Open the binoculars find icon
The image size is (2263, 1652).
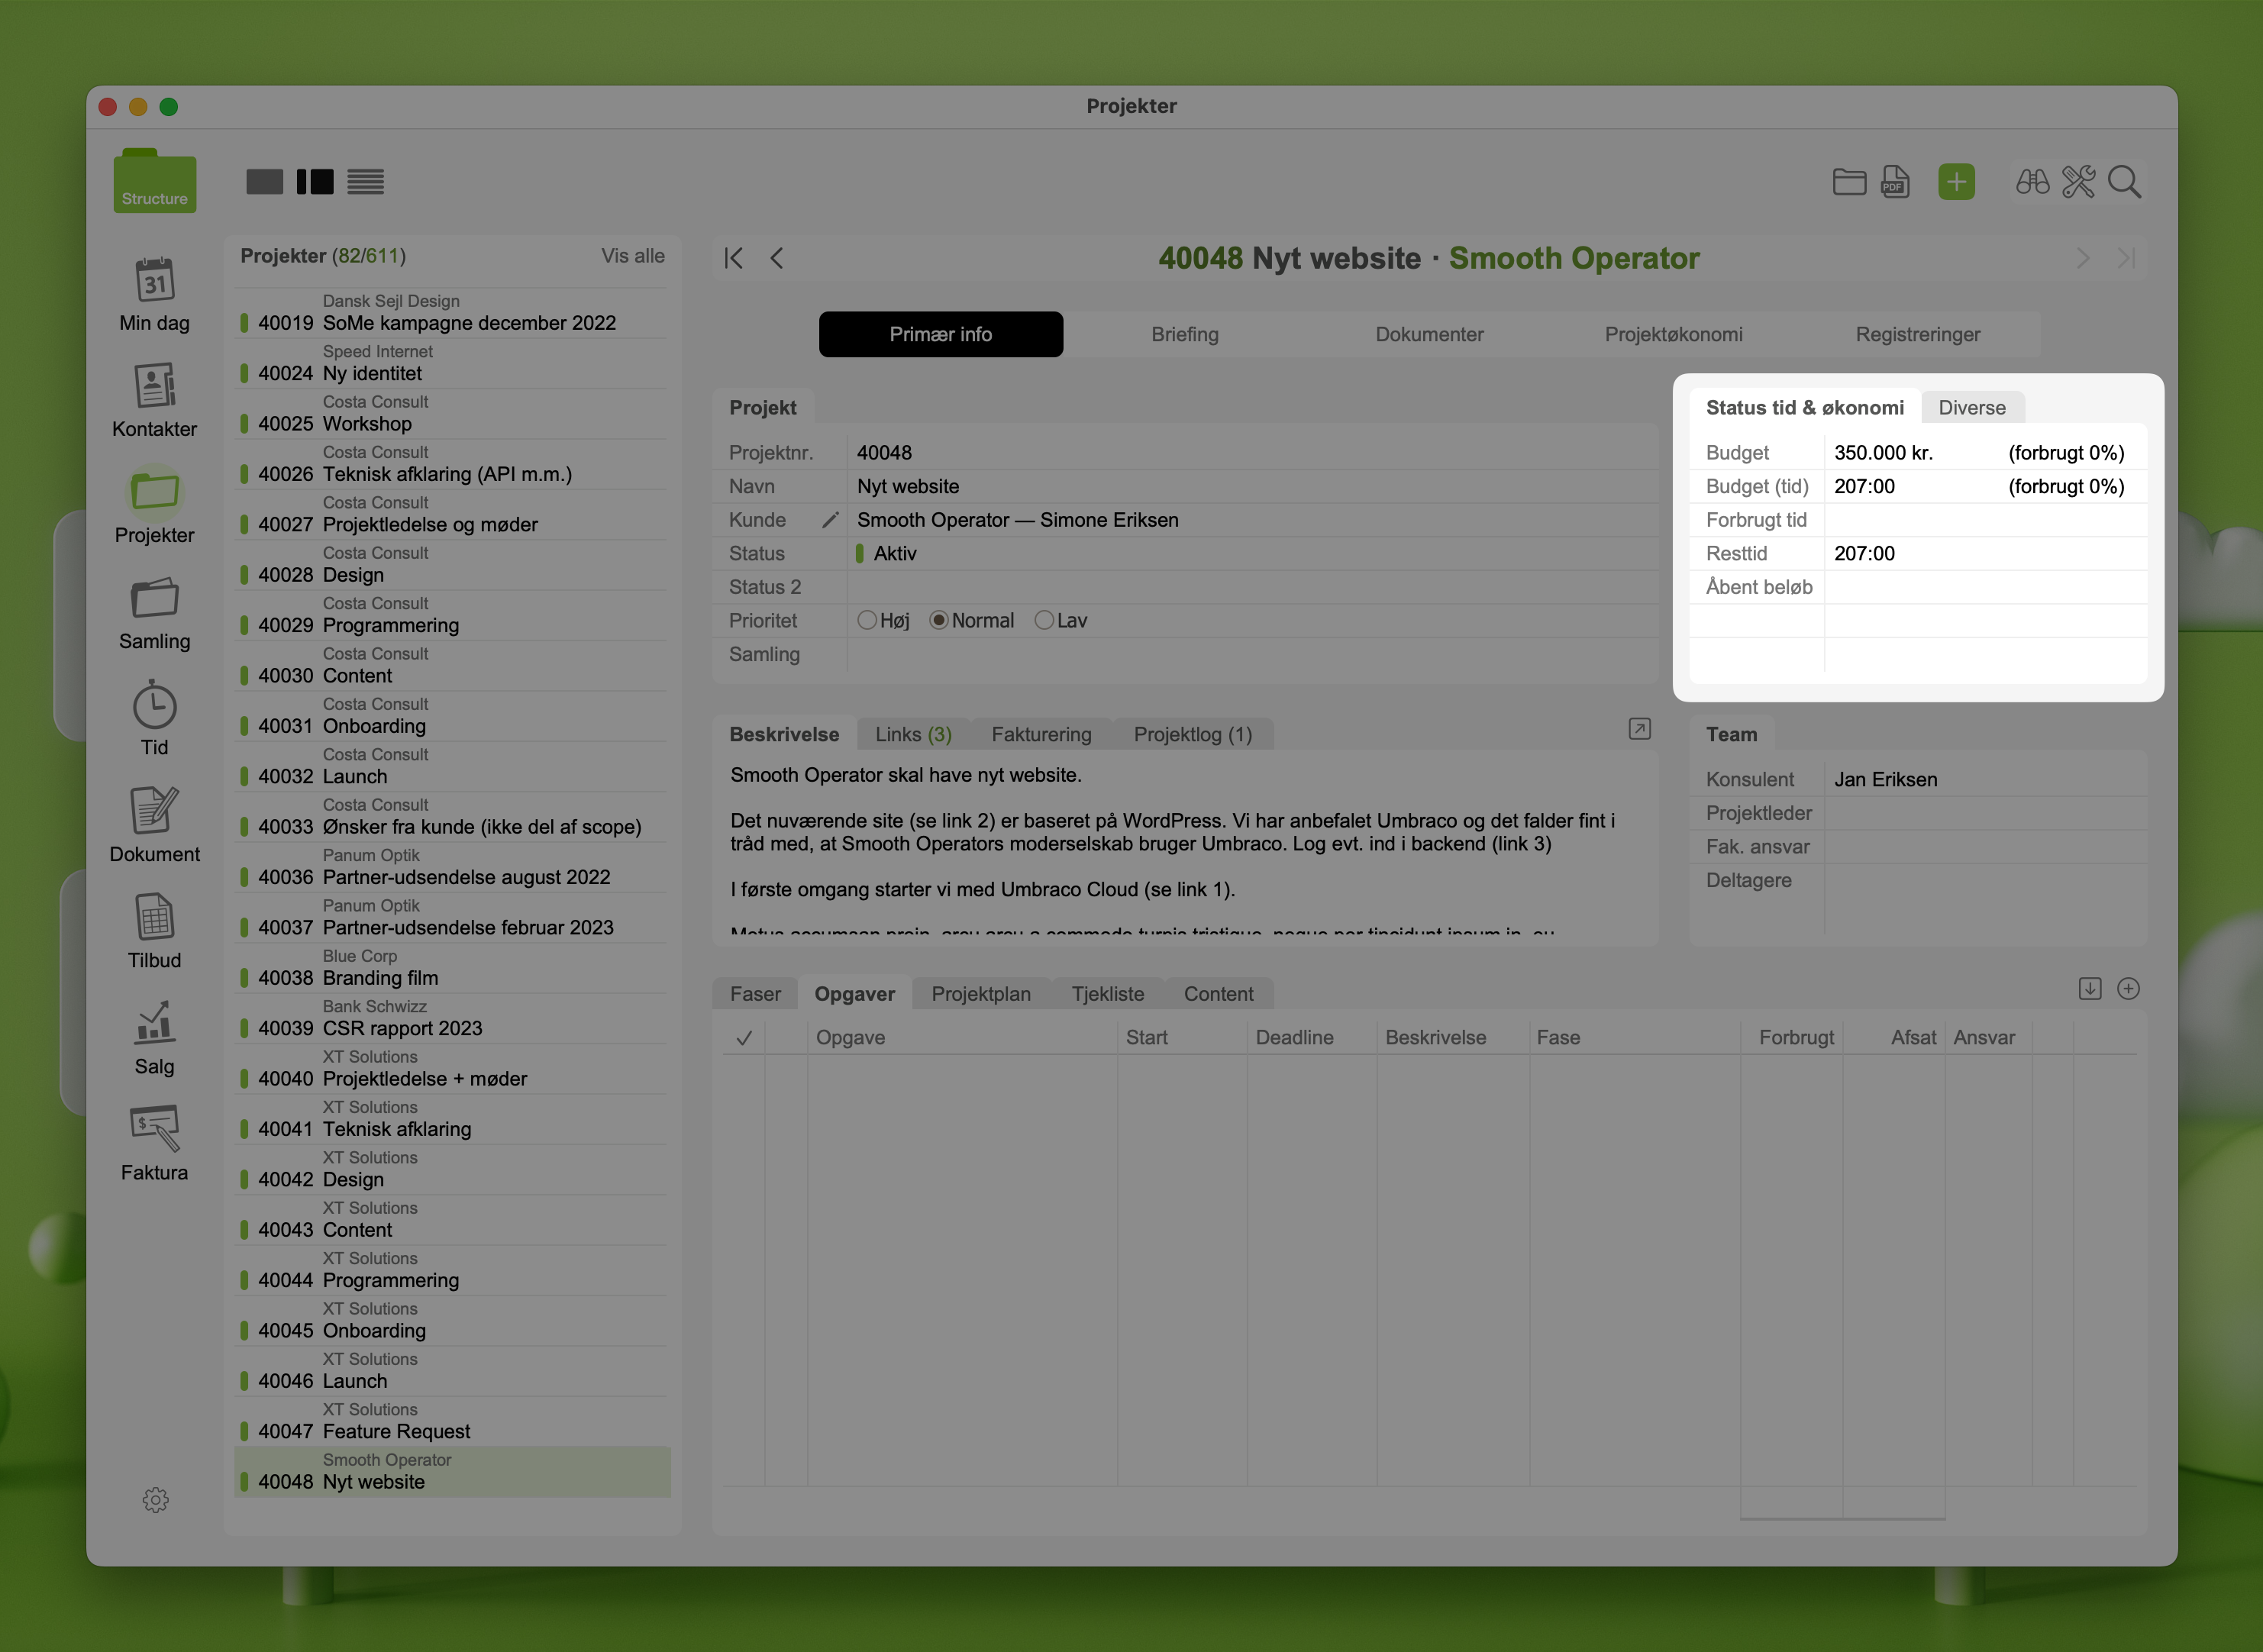point(2032,182)
